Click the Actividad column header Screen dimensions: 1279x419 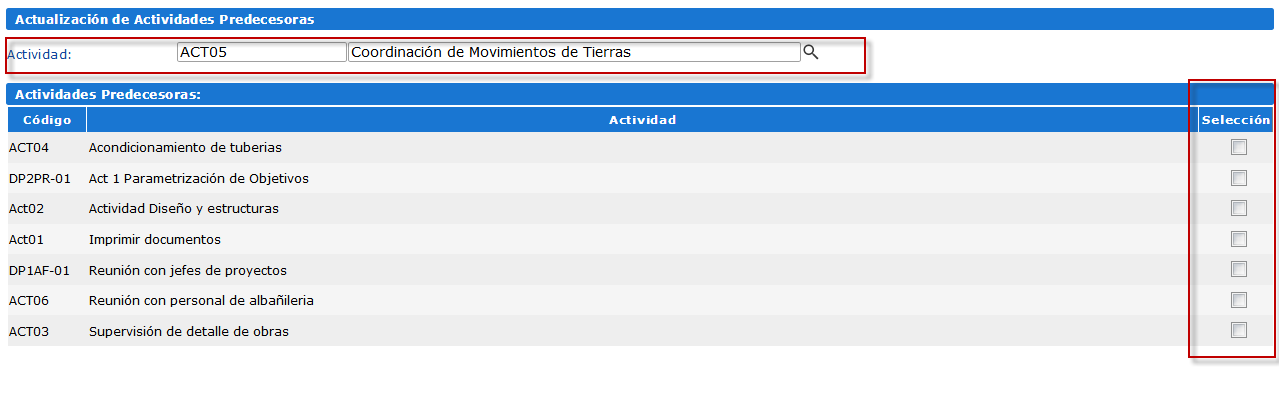642,120
